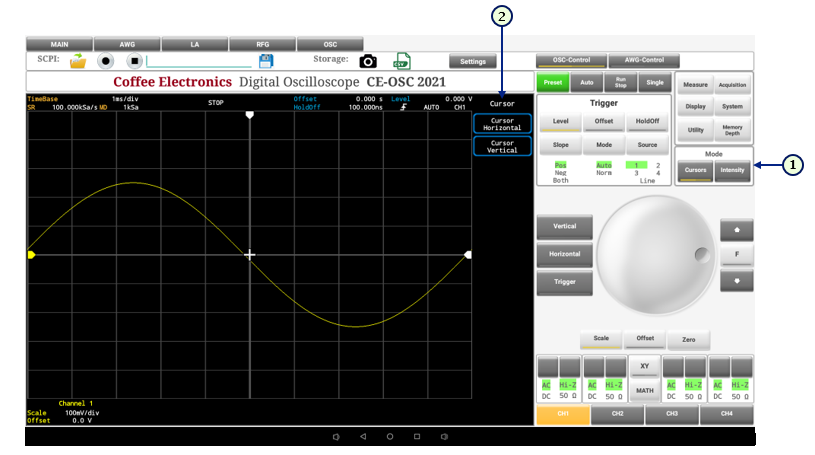Click the floppy disk save icon
The width and height of the screenshot is (815, 455).
(x=266, y=60)
